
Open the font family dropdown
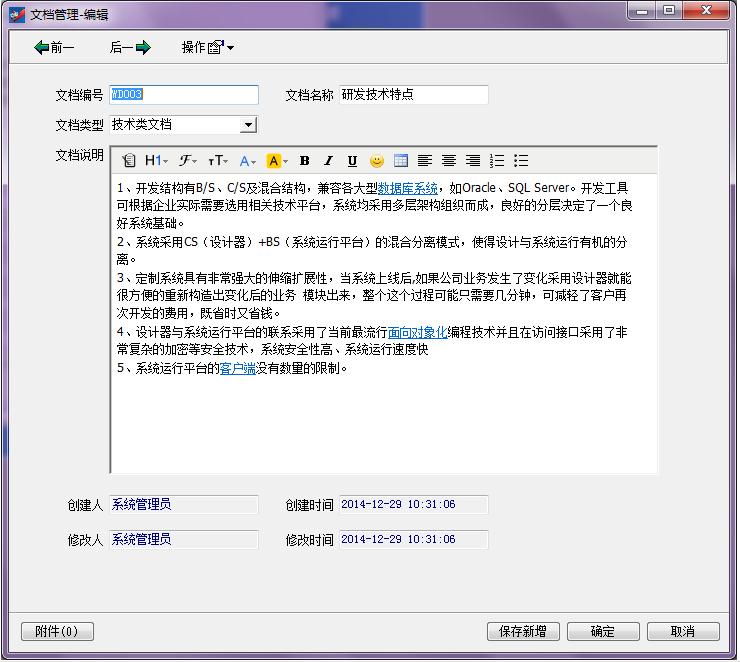coord(188,160)
